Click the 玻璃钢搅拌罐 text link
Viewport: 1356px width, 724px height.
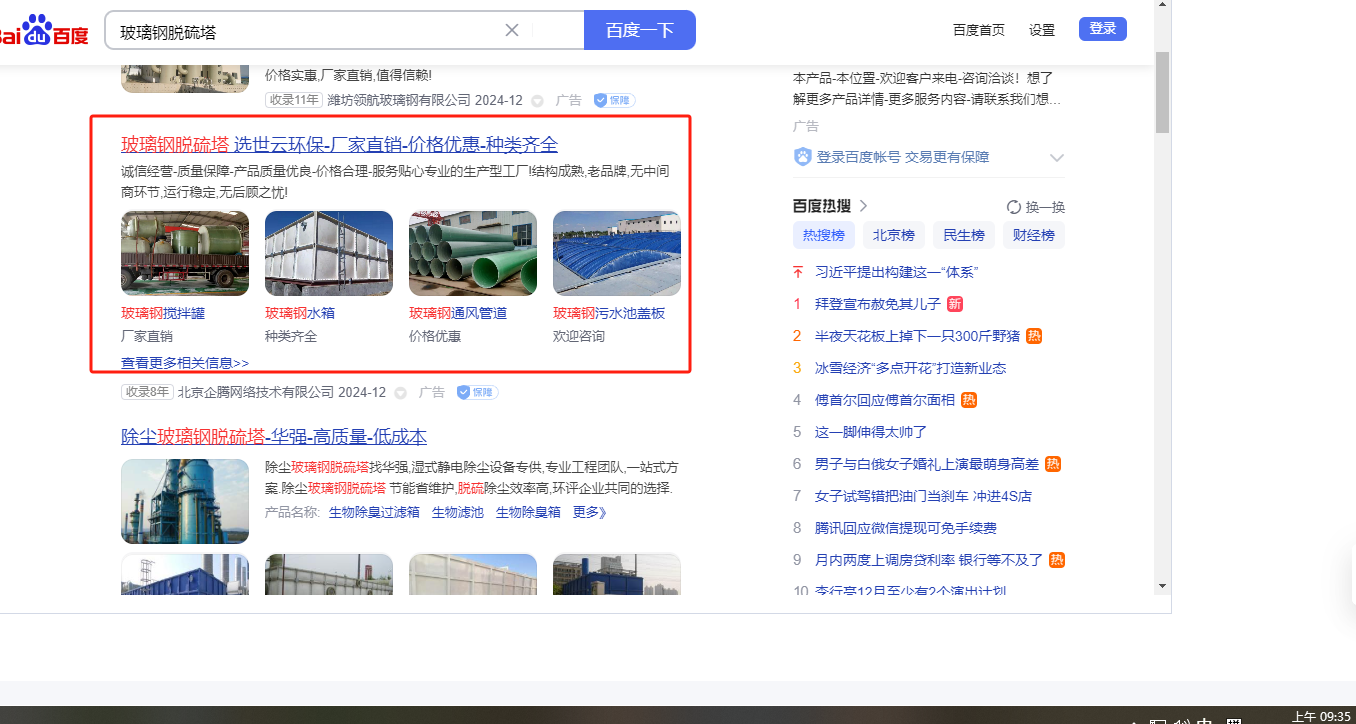click(163, 313)
